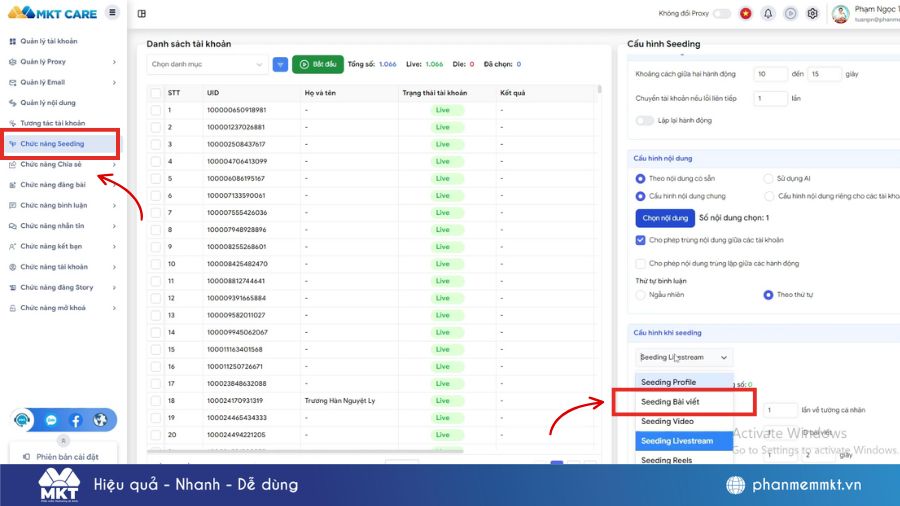
Task: Click the Chức năng đăng bài sidebar icon
Action: (13, 185)
